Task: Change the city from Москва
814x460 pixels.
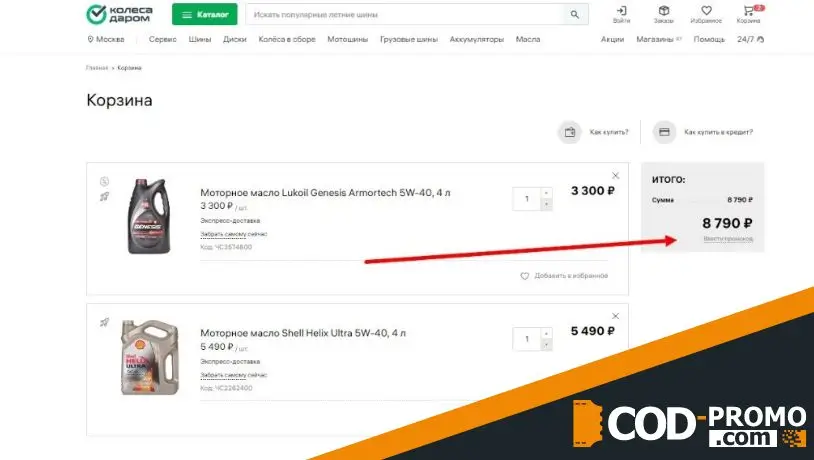Action: point(106,39)
